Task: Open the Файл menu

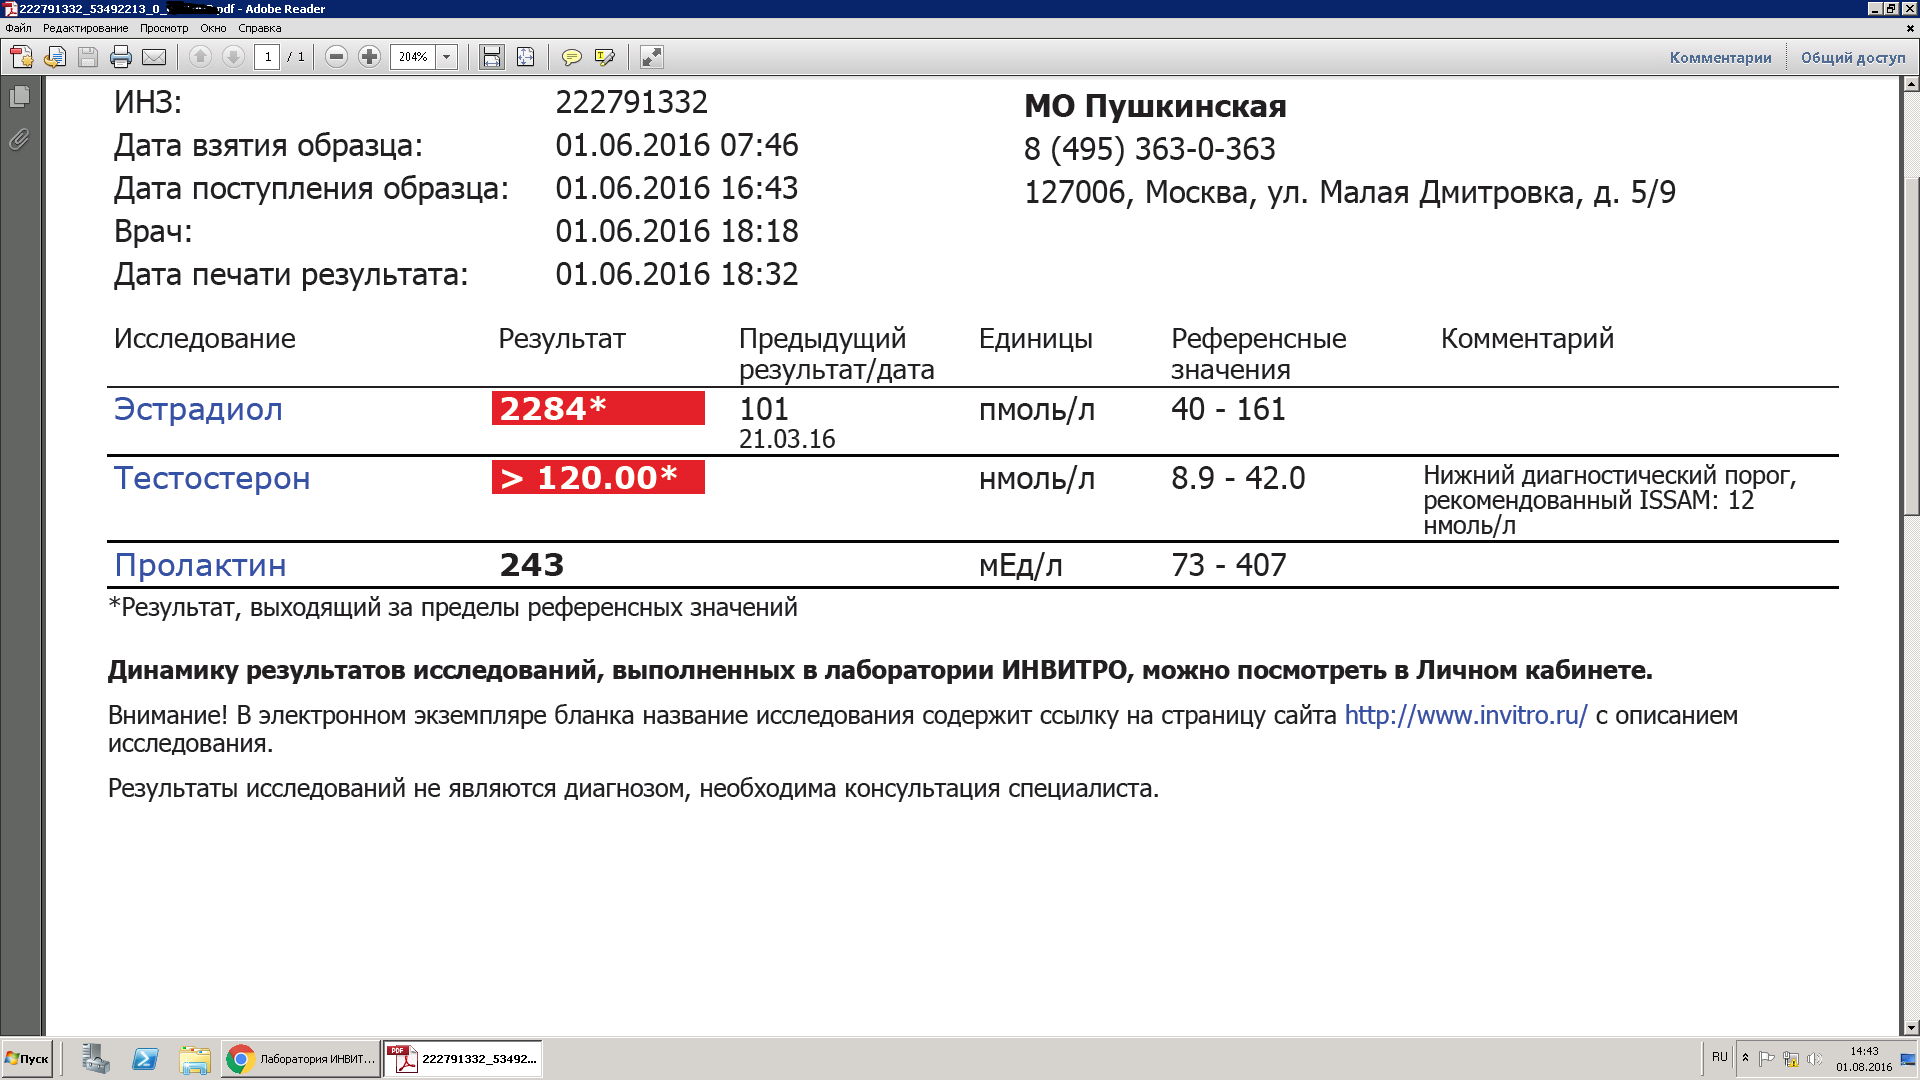Action: click(x=18, y=28)
